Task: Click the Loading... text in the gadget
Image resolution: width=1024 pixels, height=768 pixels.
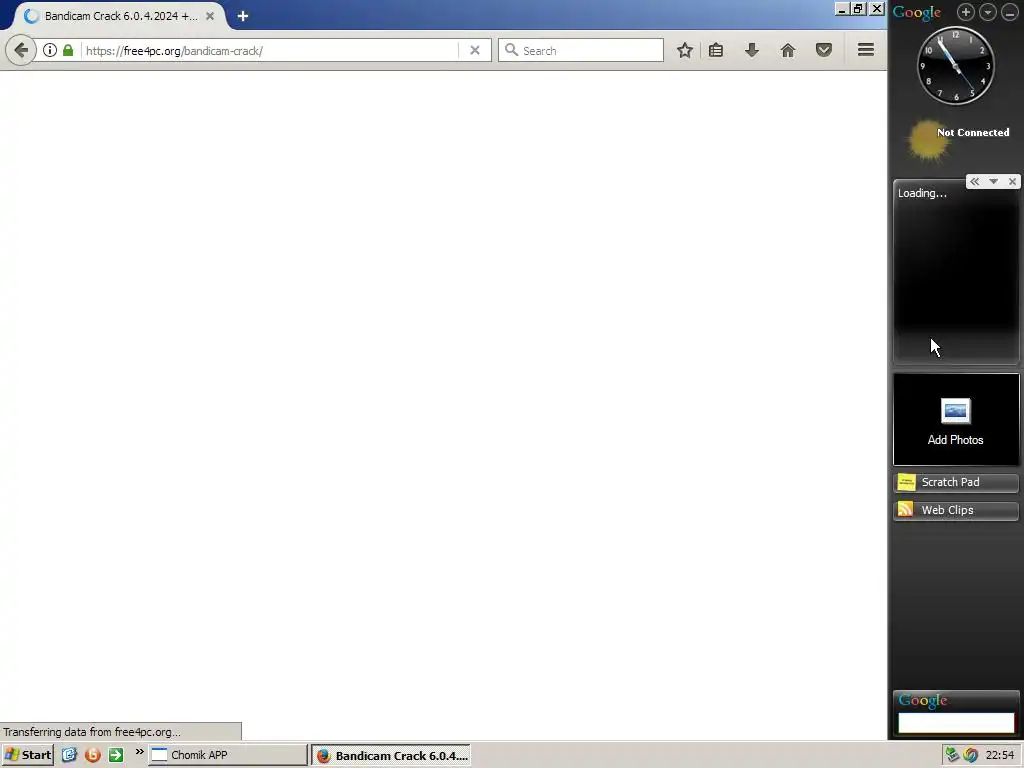Action: pos(922,193)
